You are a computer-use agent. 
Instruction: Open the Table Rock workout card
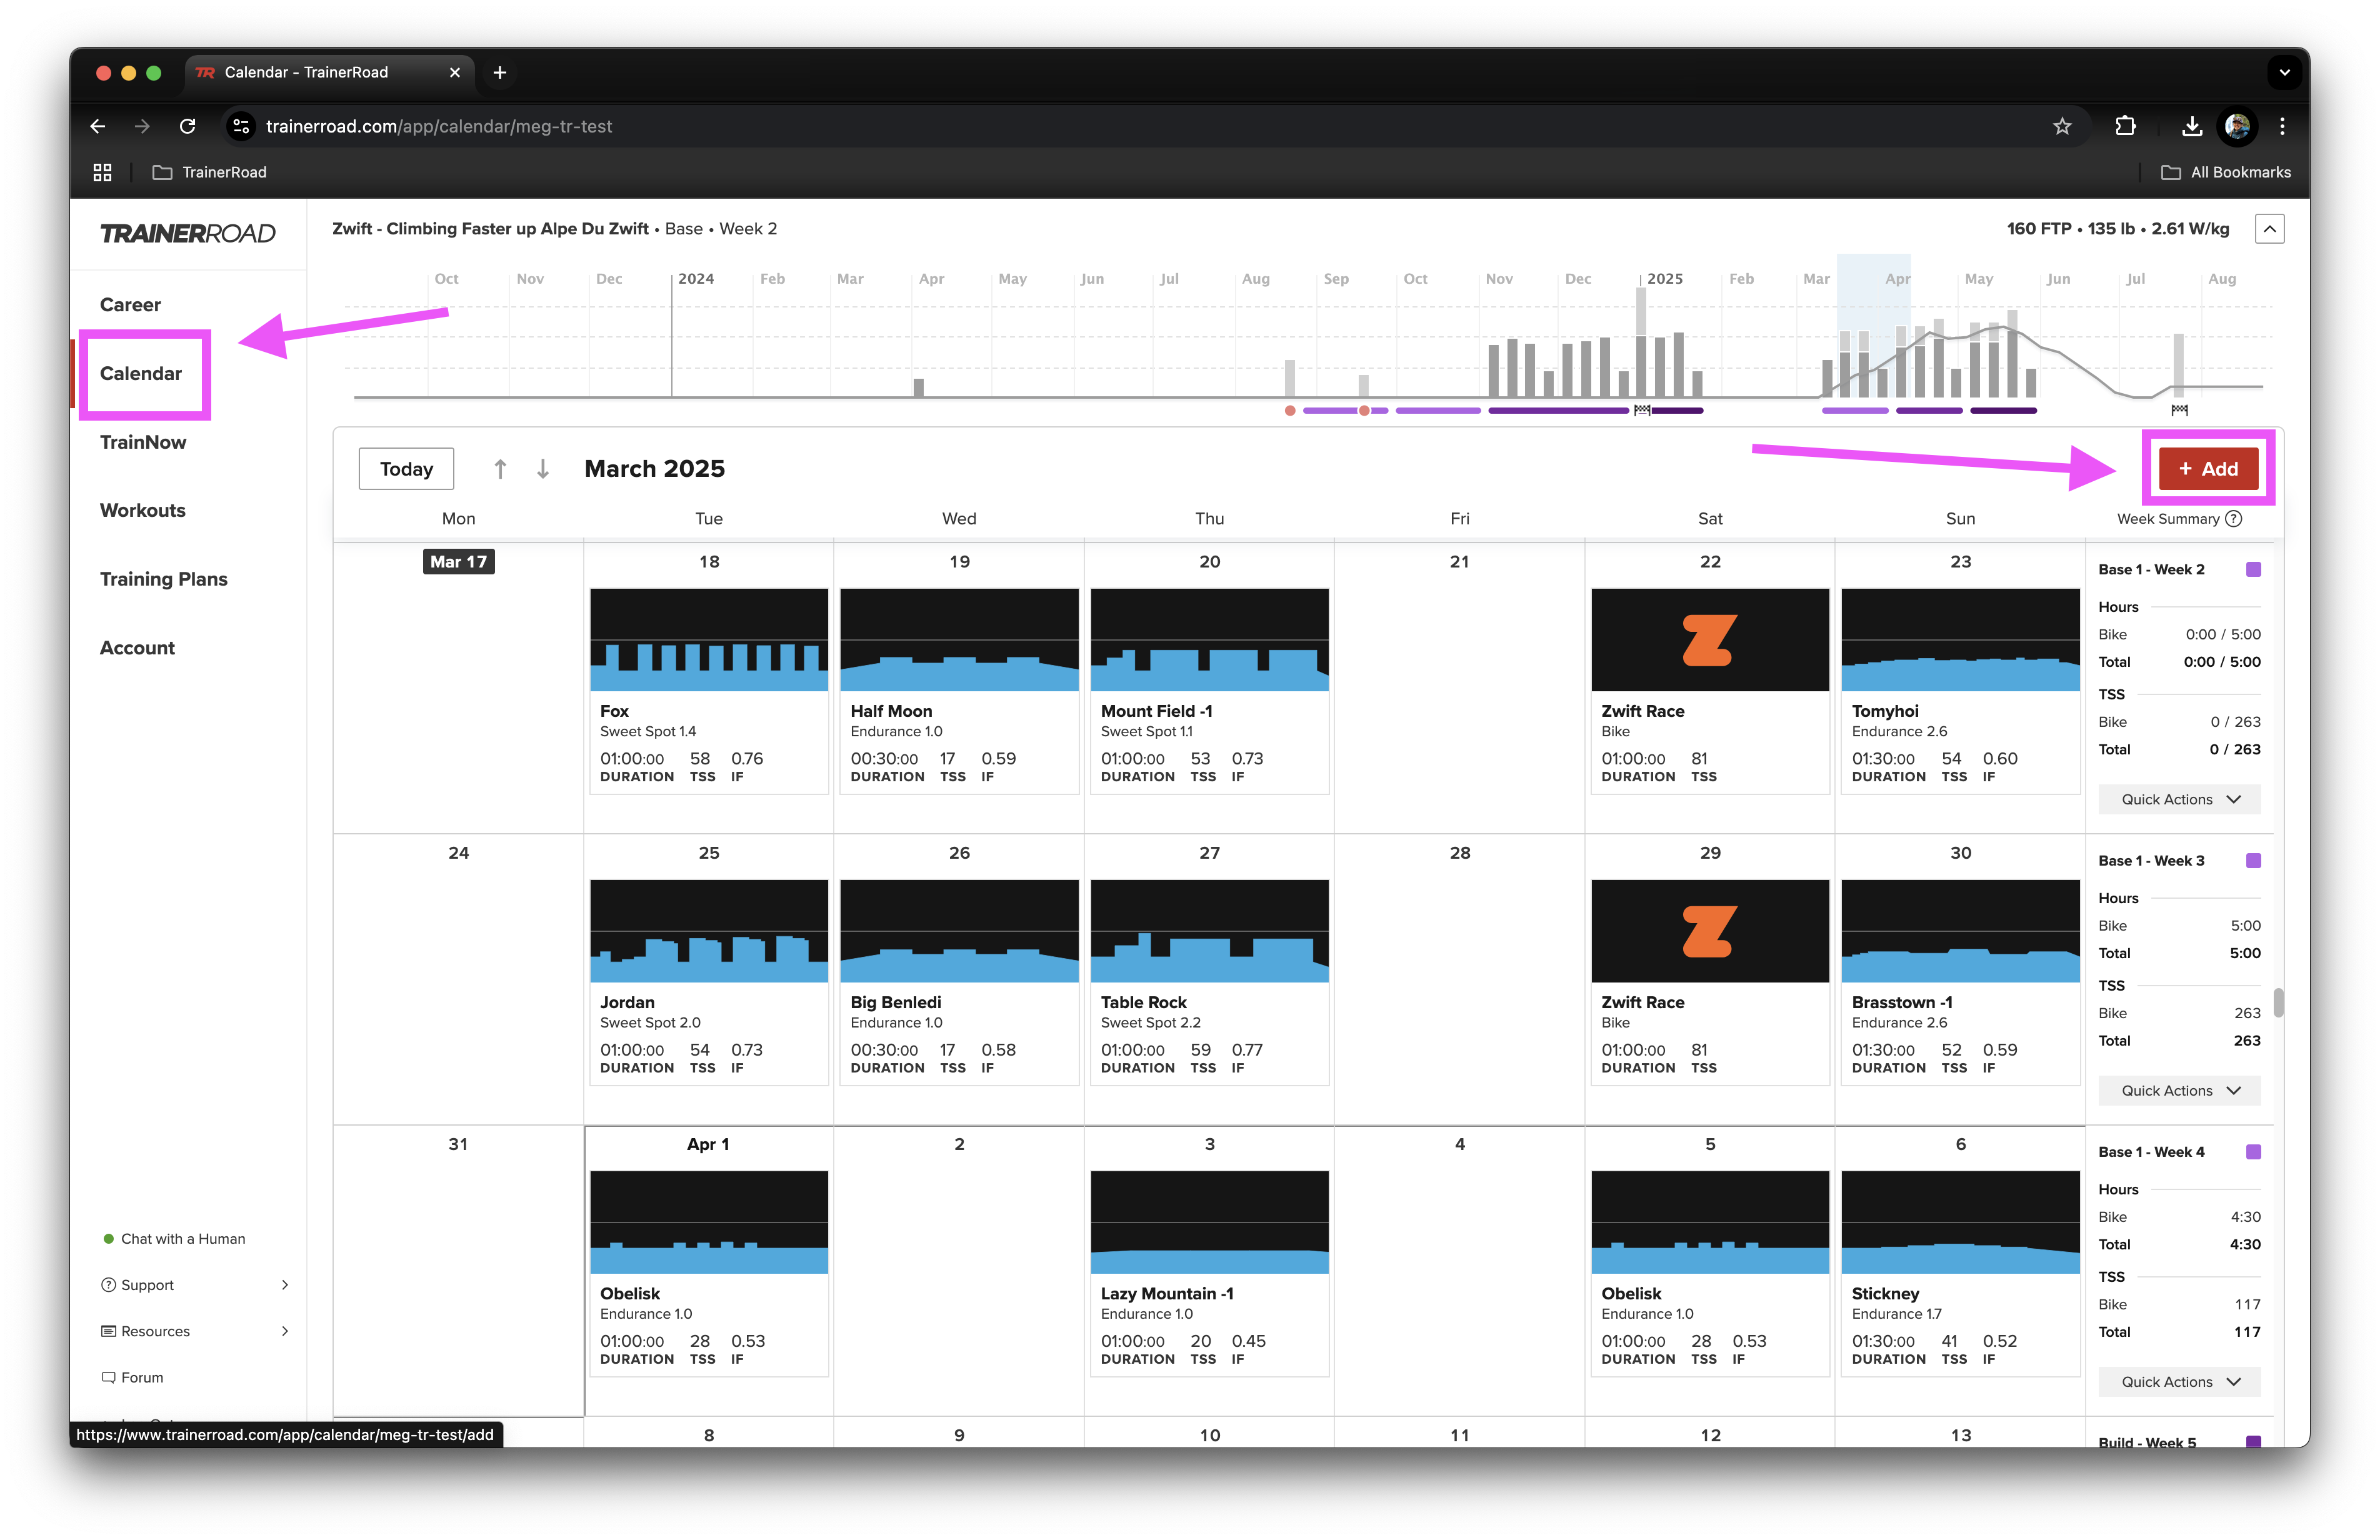(x=1209, y=982)
